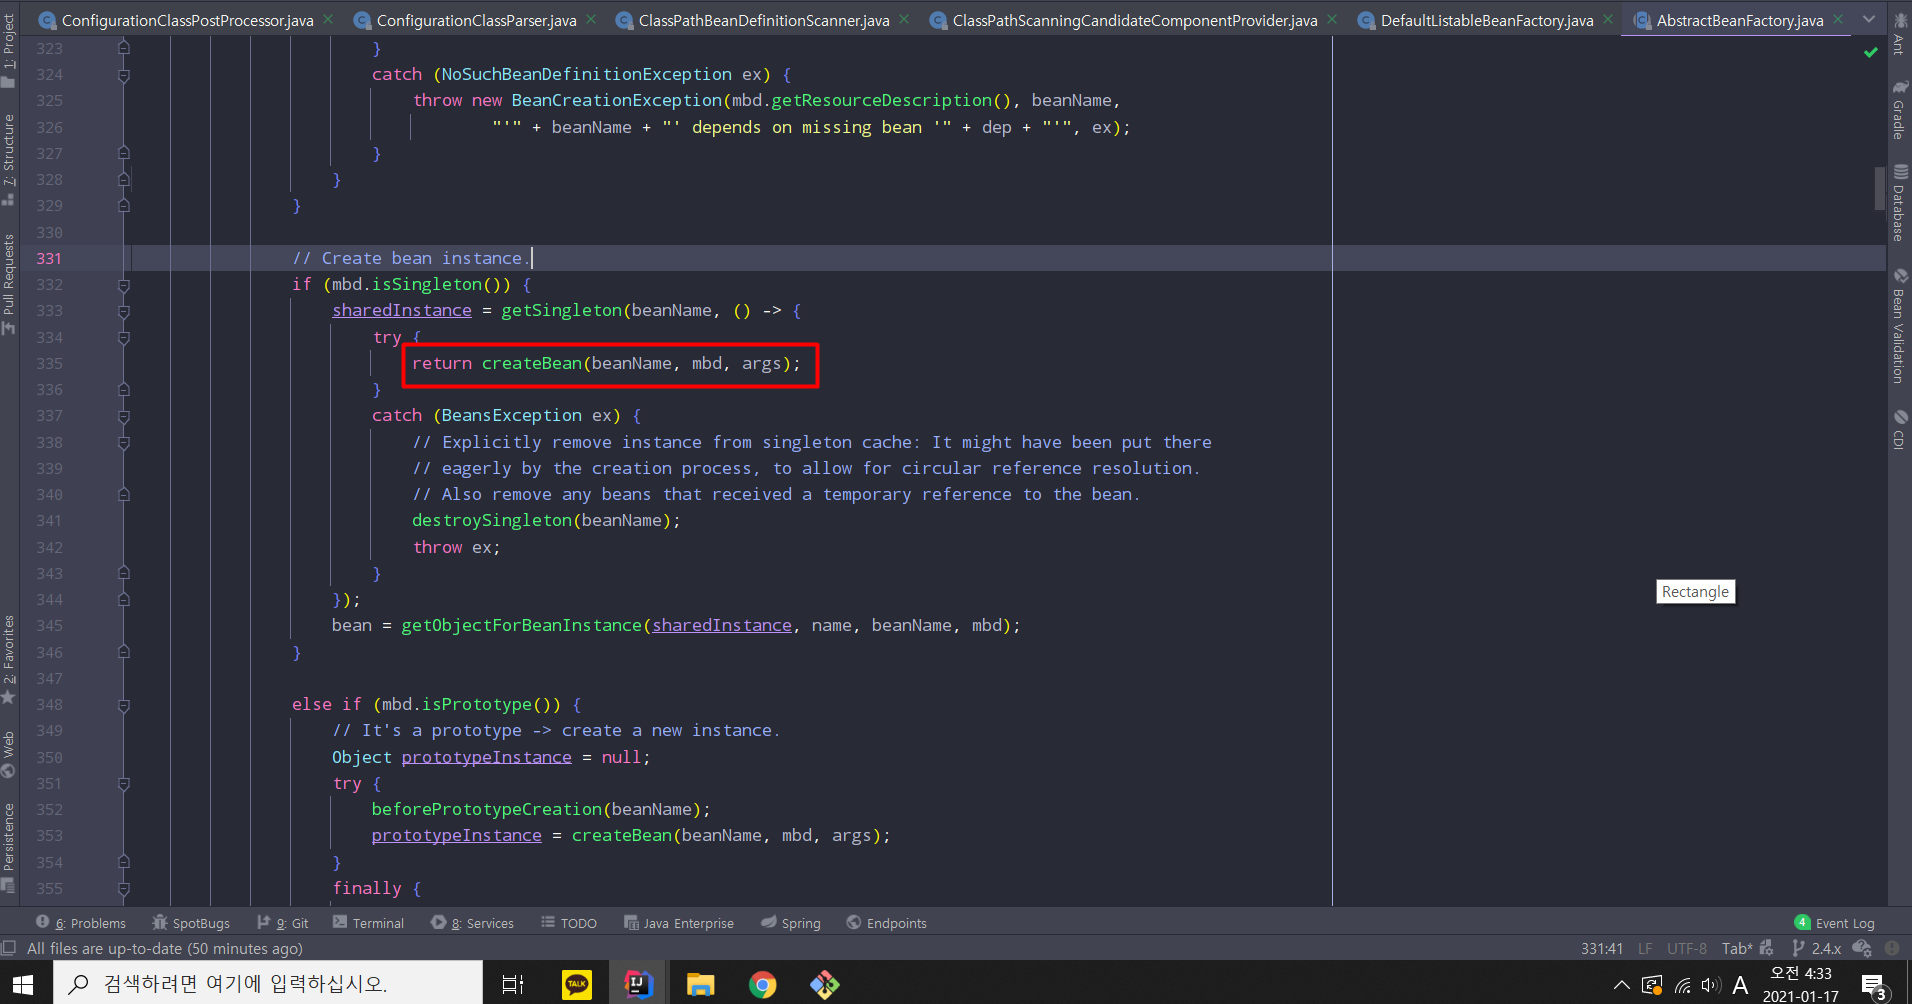
Task: Change the LF line separator setting
Action: (1645, 948)
